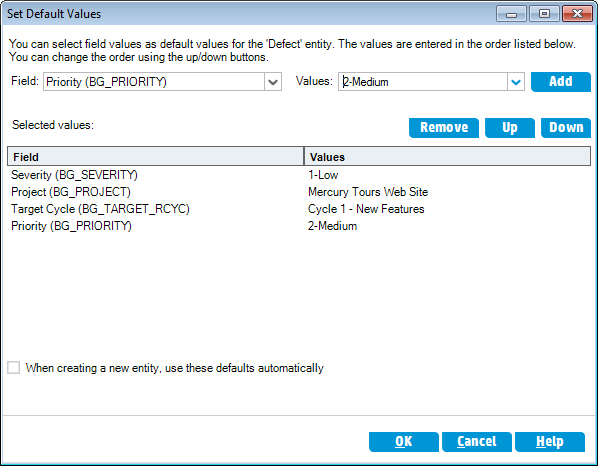Select the Target Cycle (BG_TARGET_RCYC) row
Screen dimensions: 598x466
[x=299, y=209]
